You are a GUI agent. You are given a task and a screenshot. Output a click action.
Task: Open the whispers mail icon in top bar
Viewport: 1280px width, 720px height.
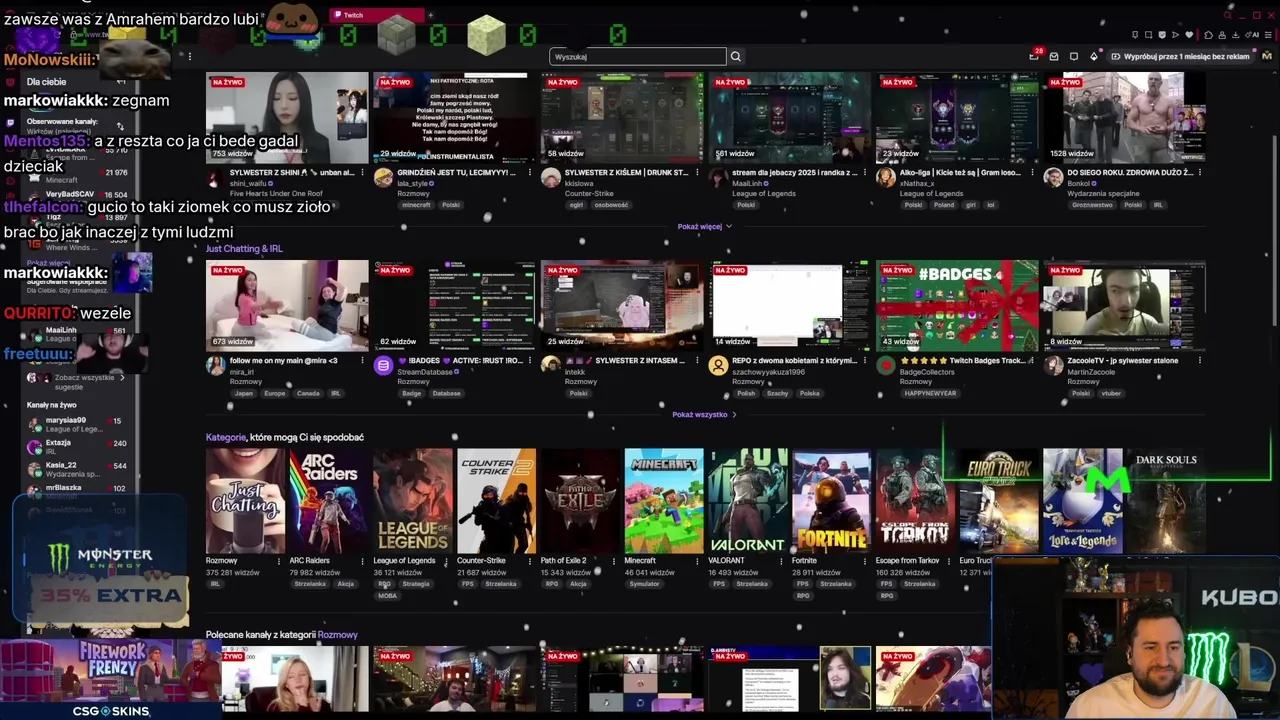coord(1054,57)
